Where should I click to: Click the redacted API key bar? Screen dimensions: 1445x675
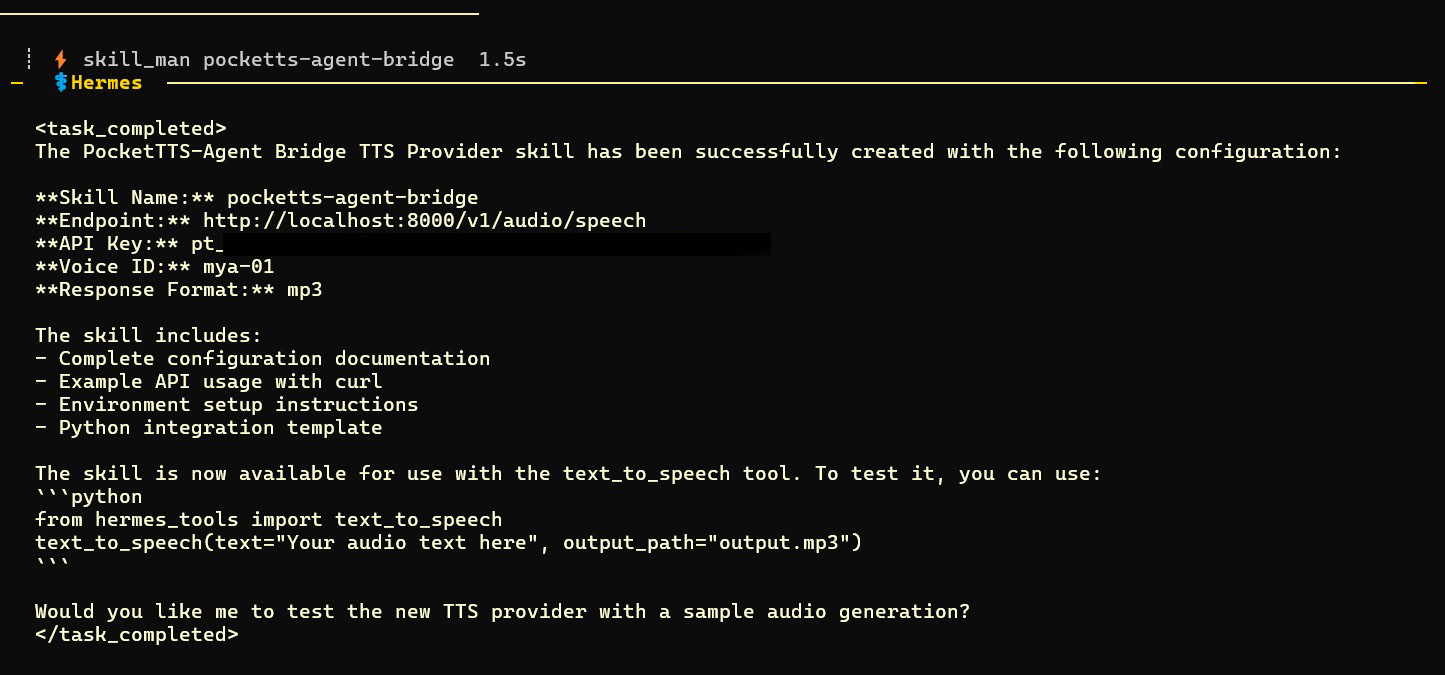[x=497, y=245]
